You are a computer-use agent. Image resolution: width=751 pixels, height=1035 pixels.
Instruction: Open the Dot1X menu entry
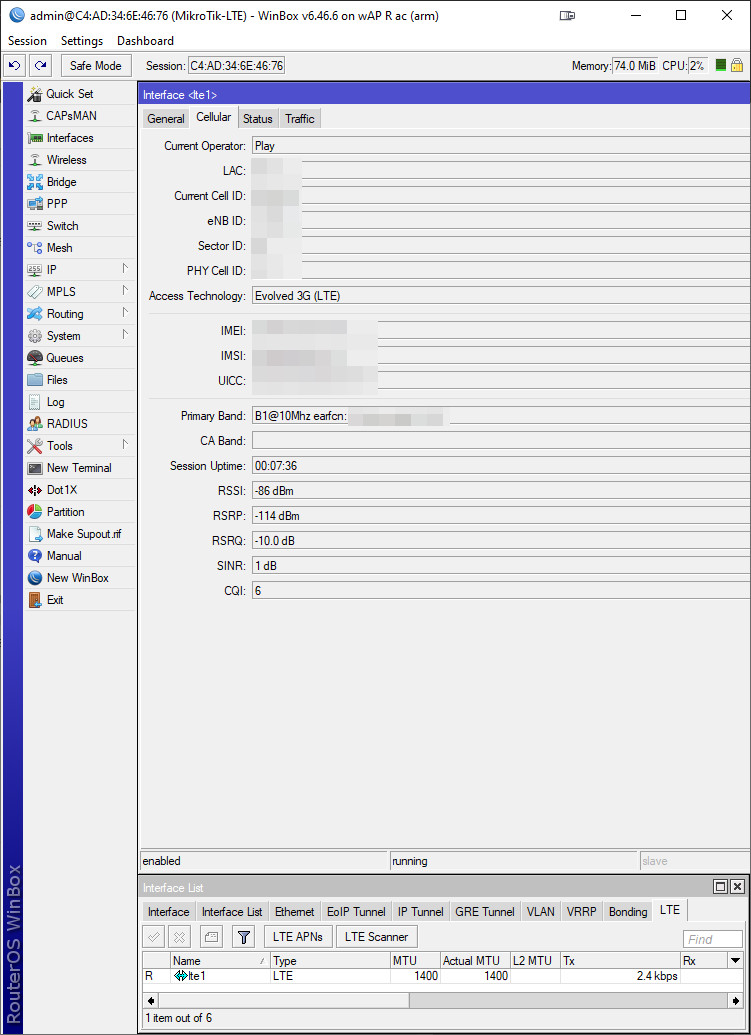click(x=80, y=490)
